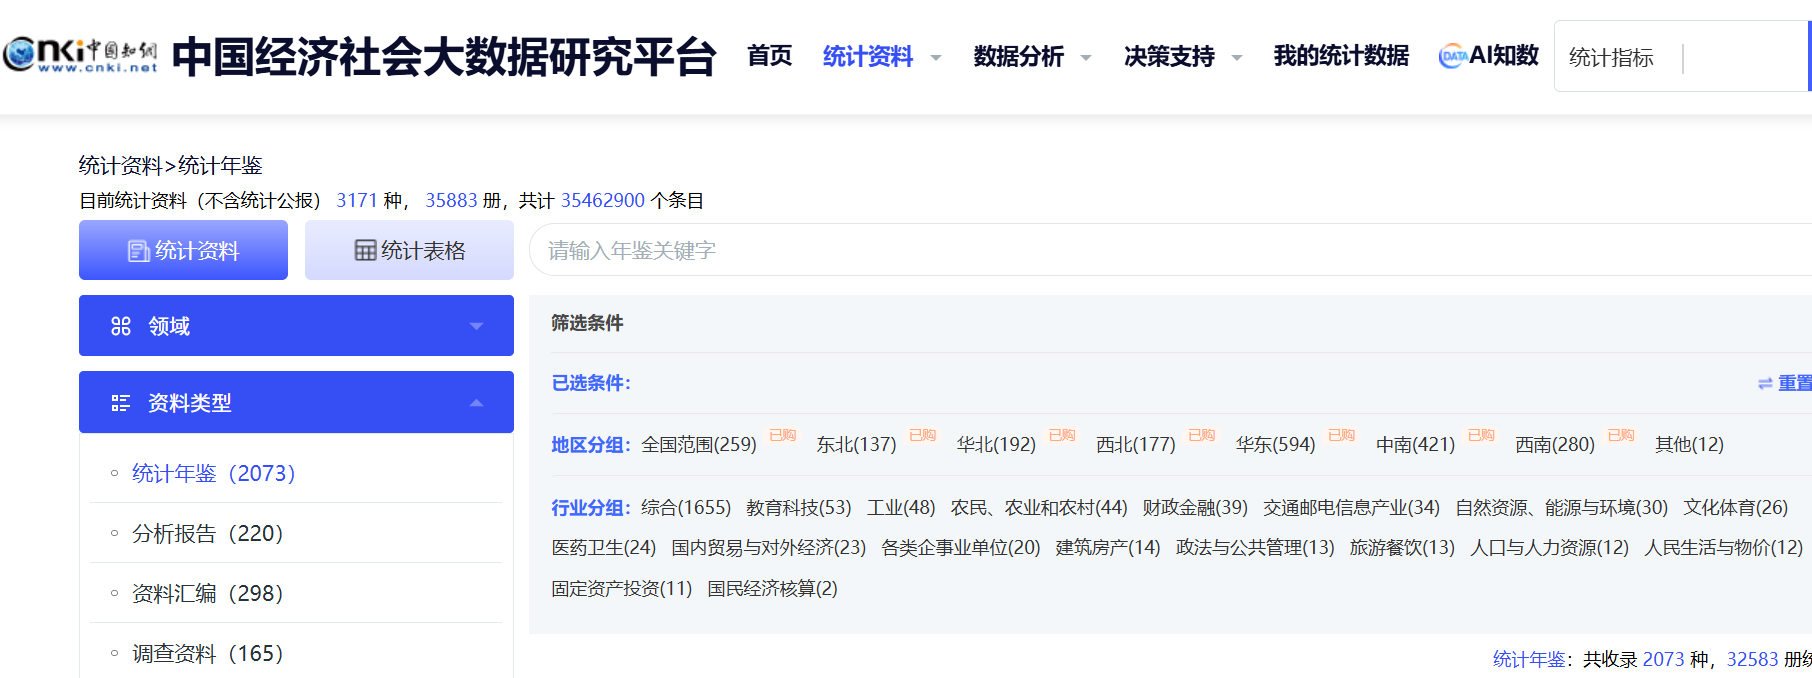Click the AI知数 data icon
Image resolution: width=1812 pixels, height=678 pixels.
click(1453, 57)
